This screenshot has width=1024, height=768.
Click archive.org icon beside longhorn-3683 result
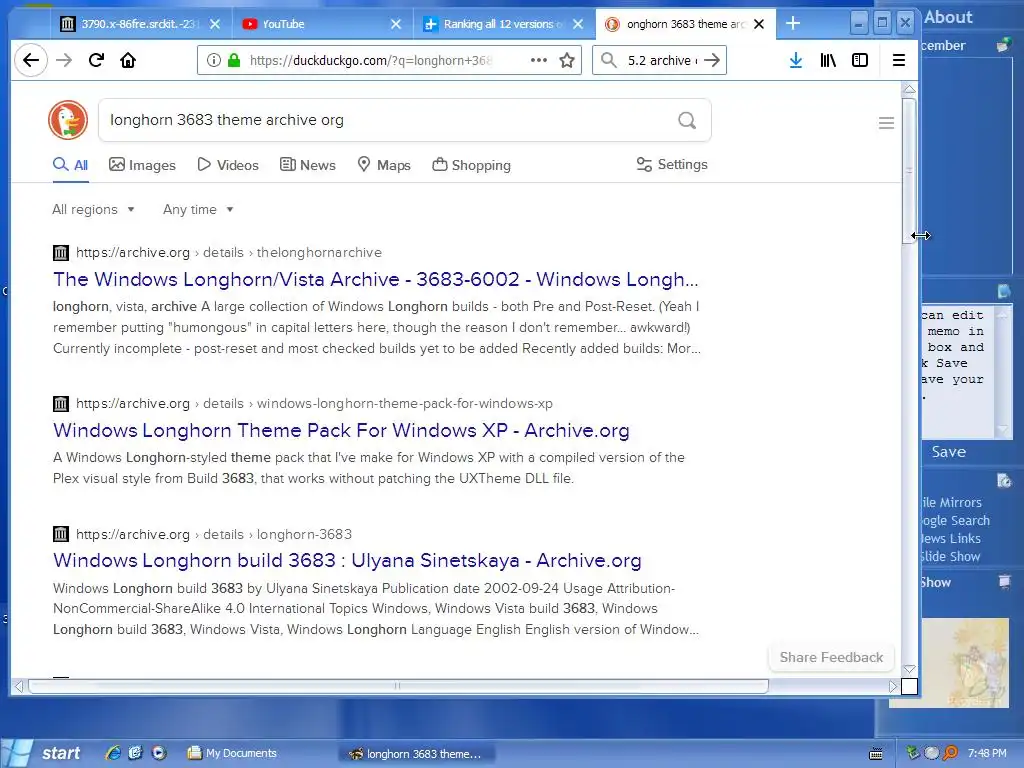tap(61, 534)
